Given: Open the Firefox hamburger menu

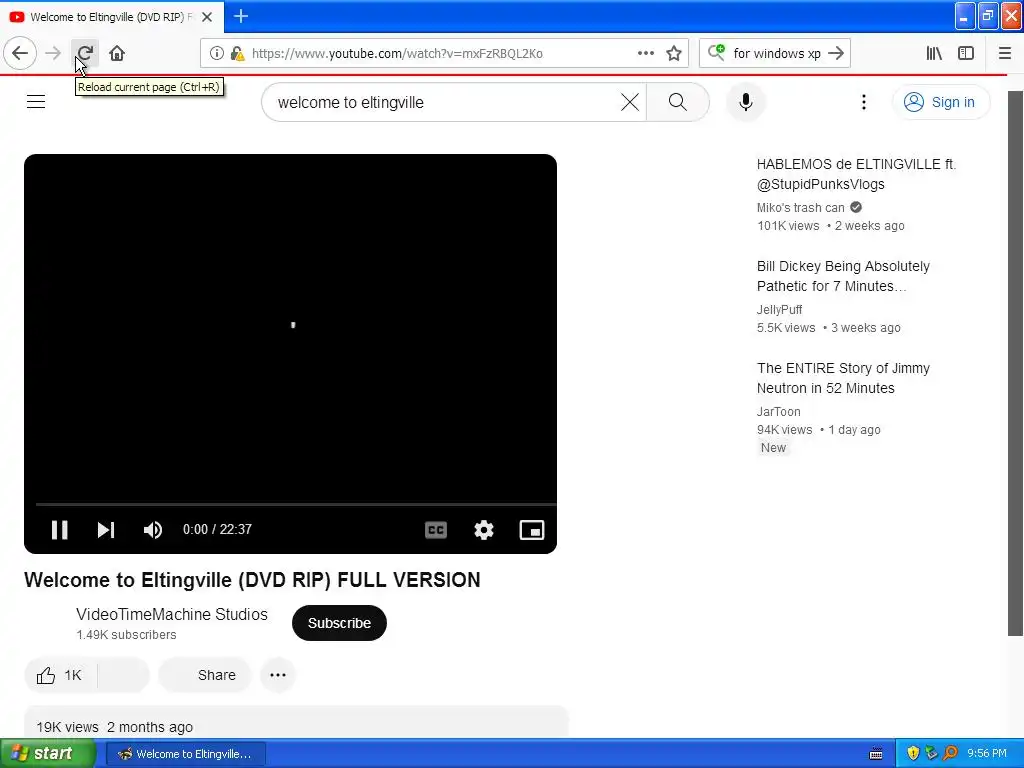Looking at the screenshot, I should [1005, 54].
